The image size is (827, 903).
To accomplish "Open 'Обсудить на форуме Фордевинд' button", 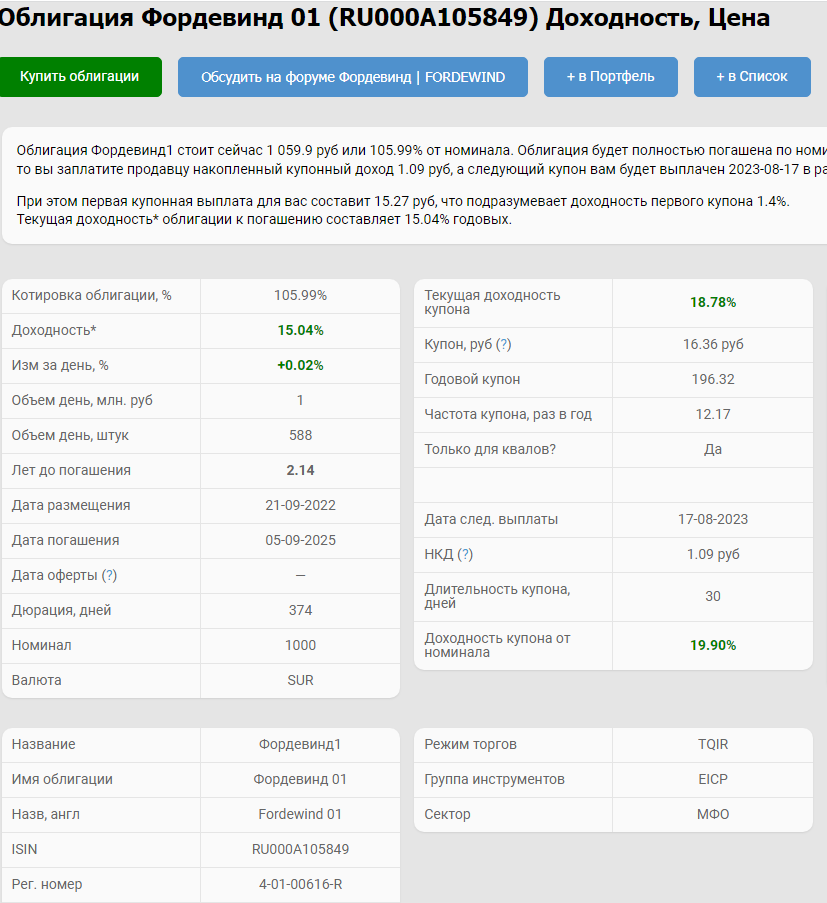I will click(x=352, y=77).
